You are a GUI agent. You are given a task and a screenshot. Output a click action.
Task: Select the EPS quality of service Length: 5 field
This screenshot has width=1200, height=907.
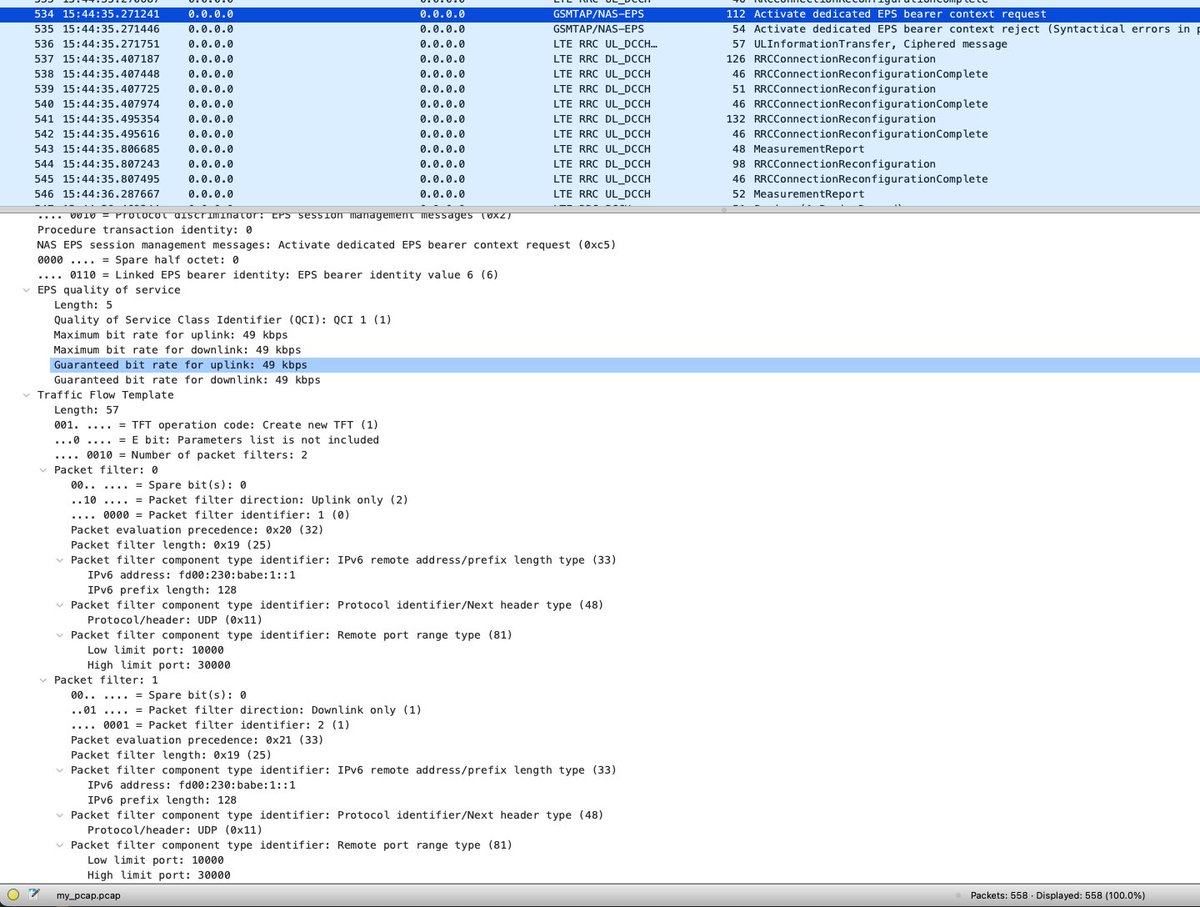coord(83,305)
